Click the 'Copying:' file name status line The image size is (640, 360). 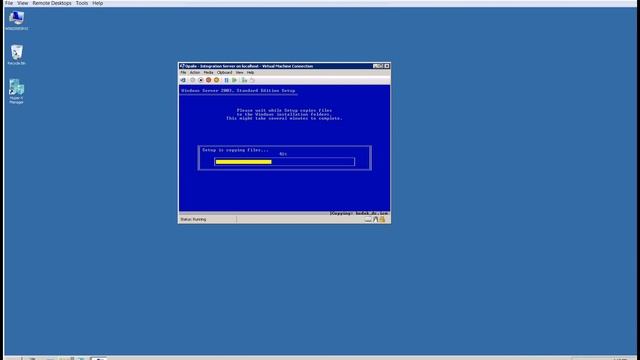359,213
